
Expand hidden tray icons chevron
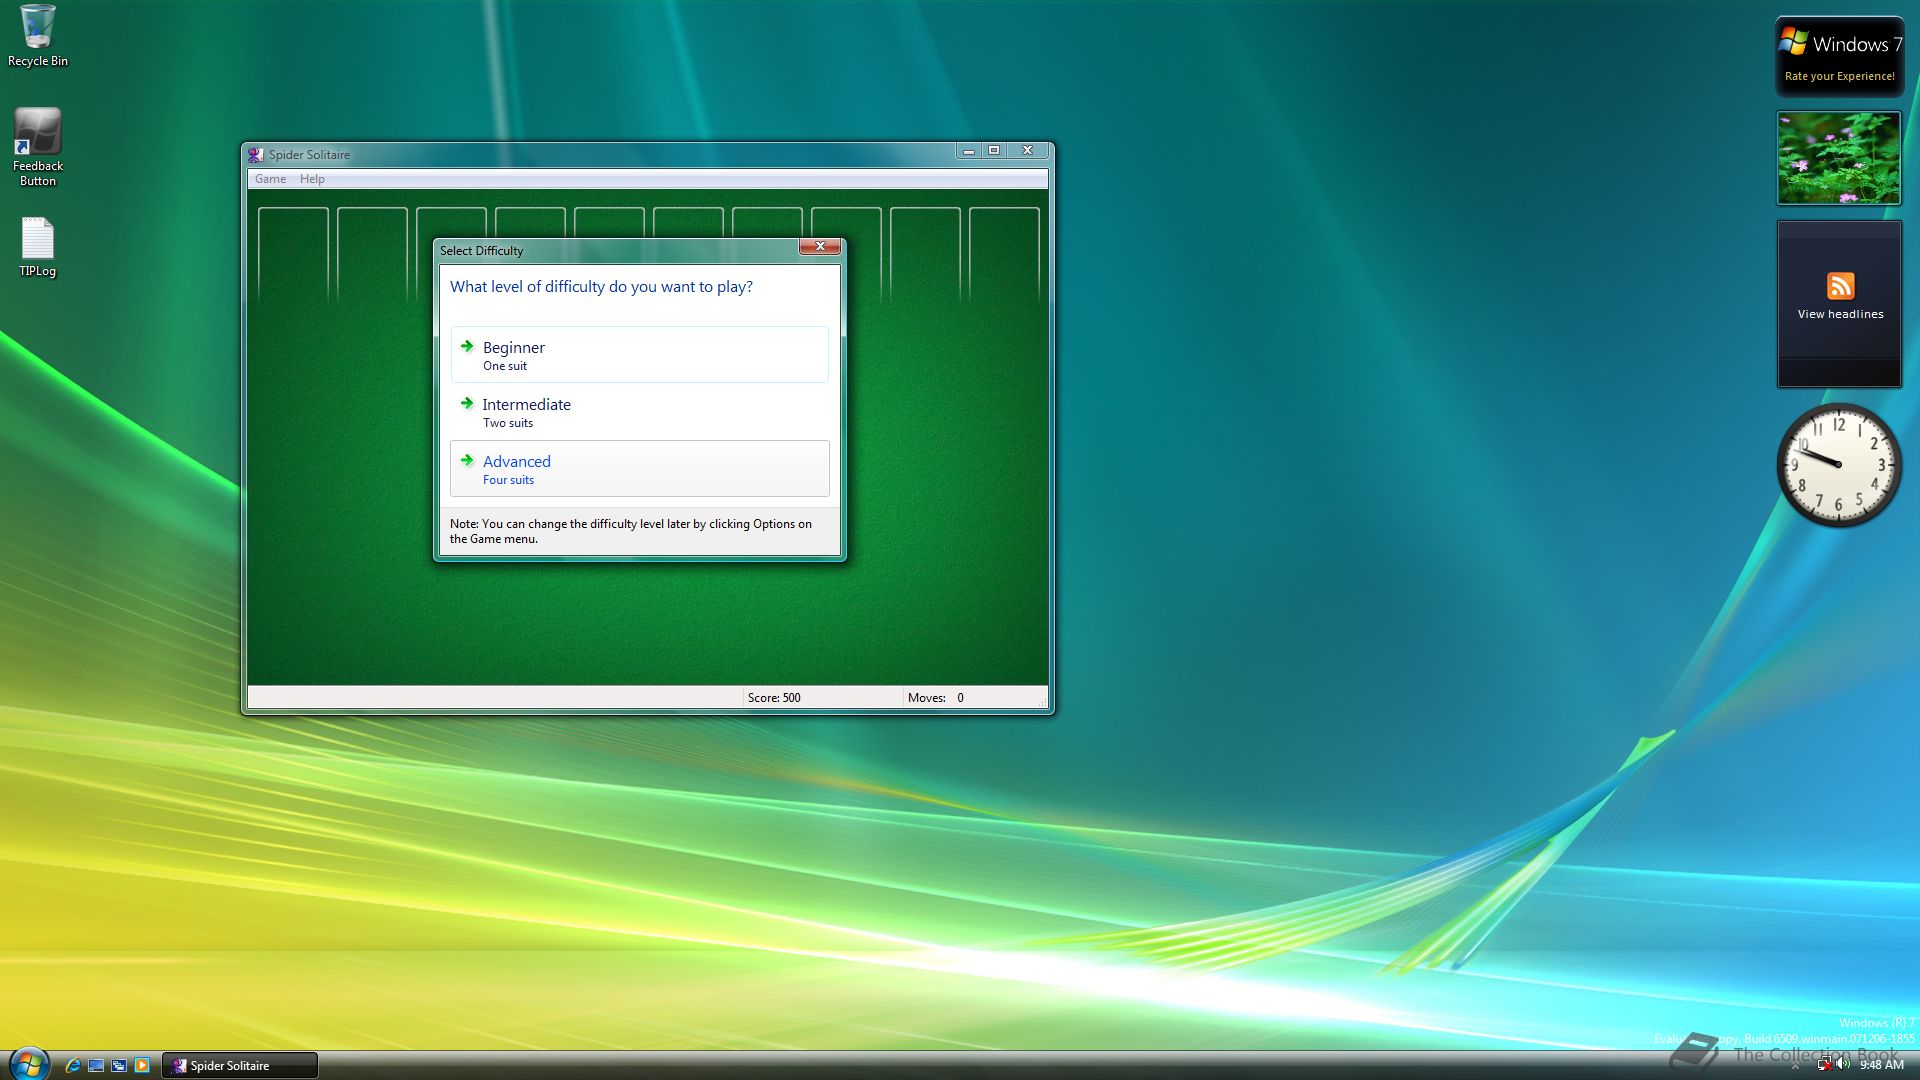tap(1795, 1066)
